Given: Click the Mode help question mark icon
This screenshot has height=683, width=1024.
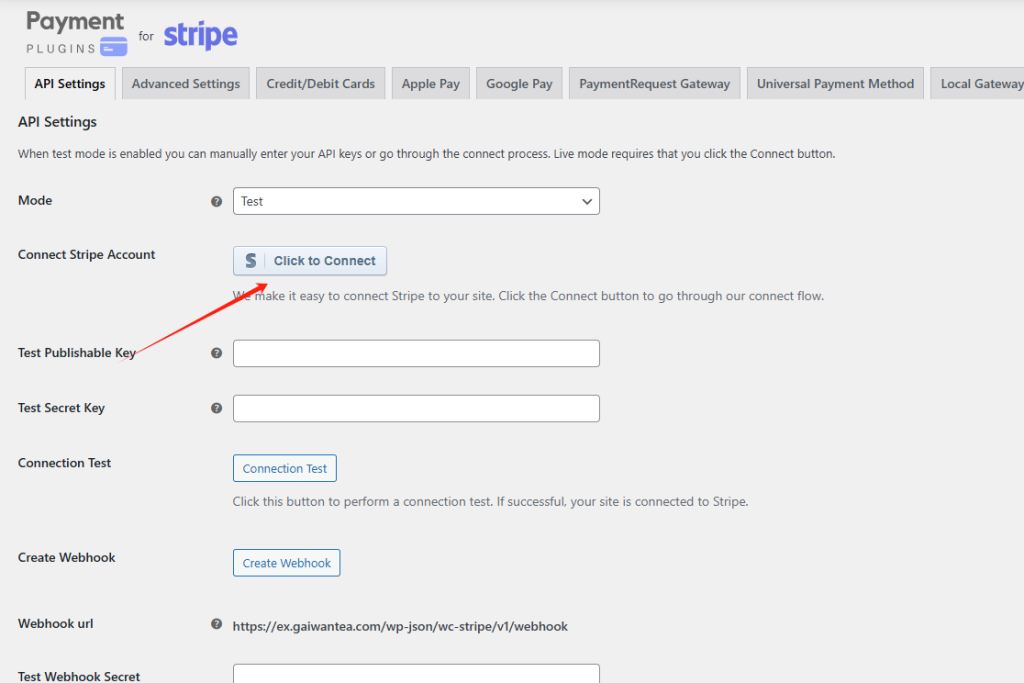Looking at the screenshot, I should click(x=216, y=201).
